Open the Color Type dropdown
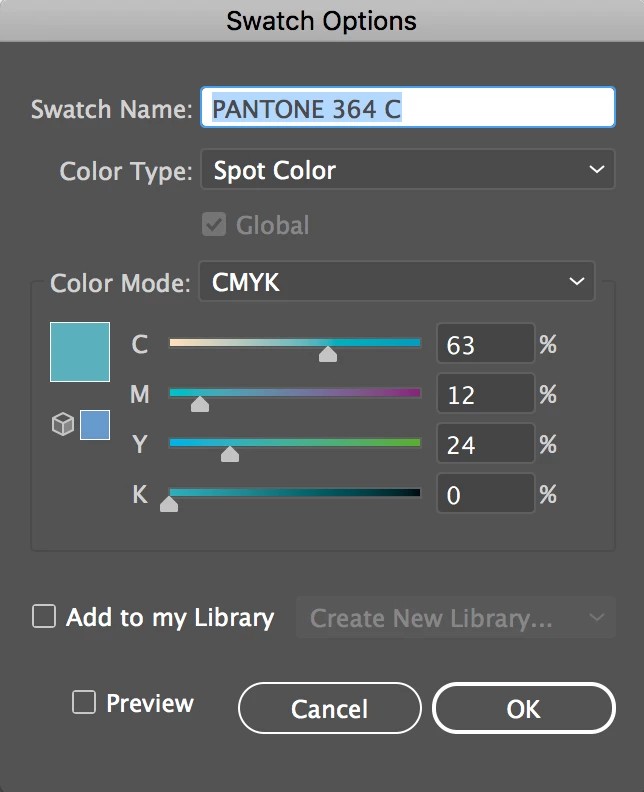644x792 pixels. [407, 170]
